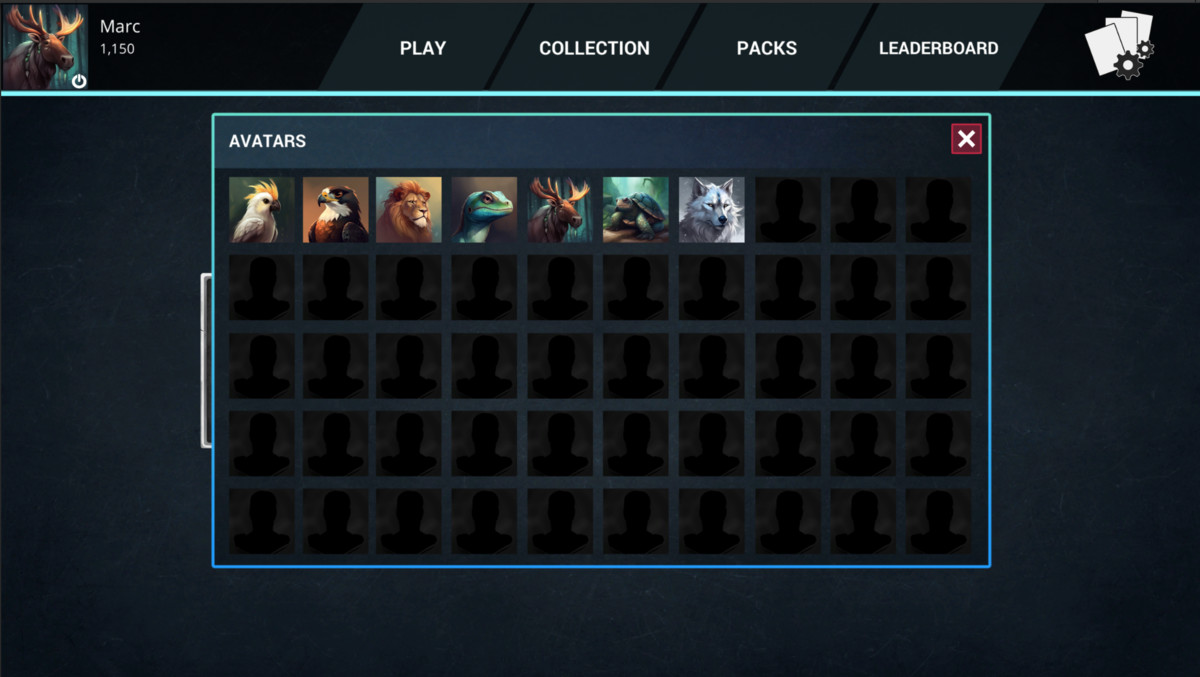Click the Marc player name

click(120, 27)
